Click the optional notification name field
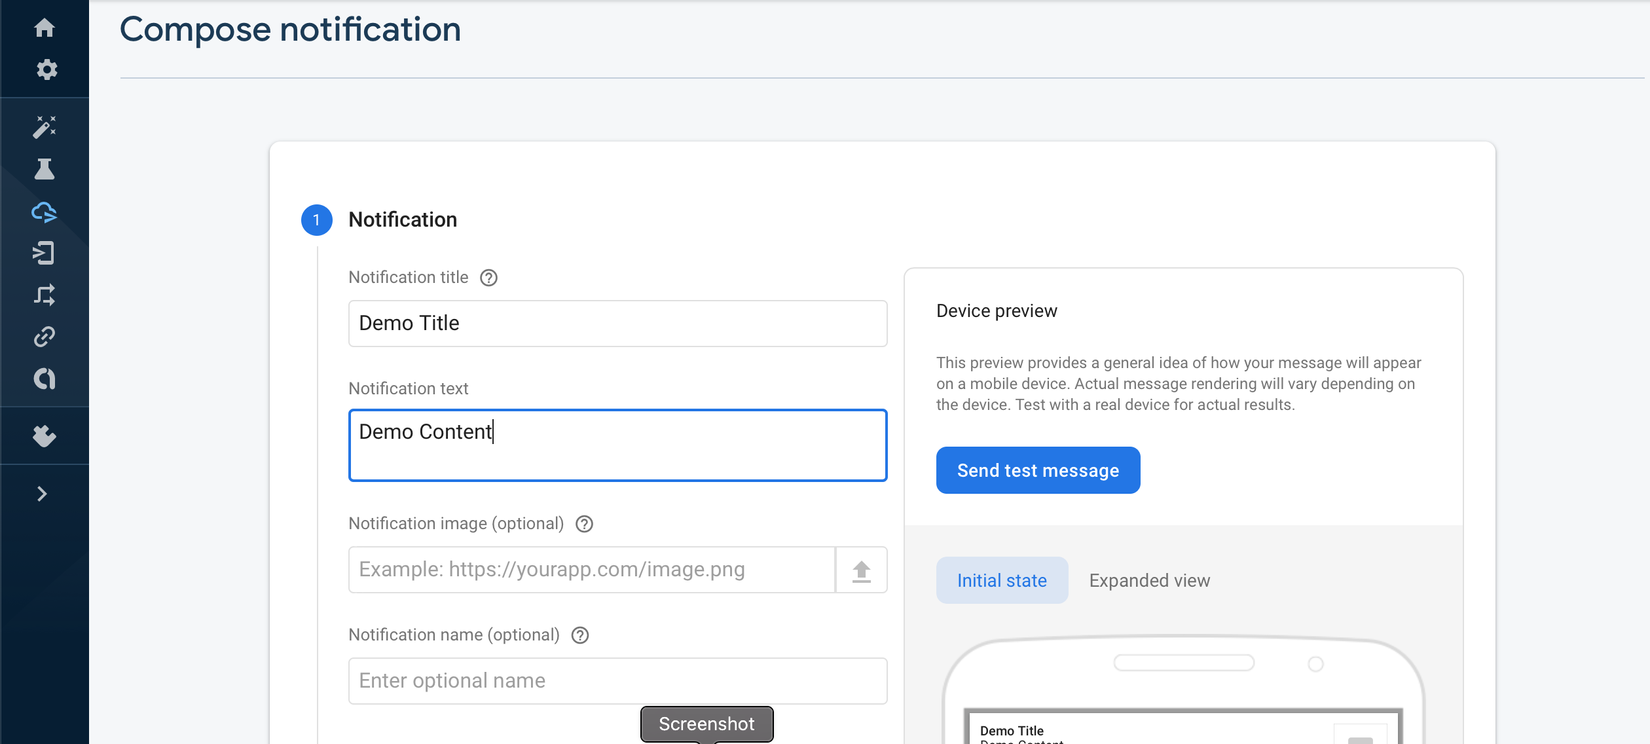This screenshot has width=1650, height=744. [617, 681]
